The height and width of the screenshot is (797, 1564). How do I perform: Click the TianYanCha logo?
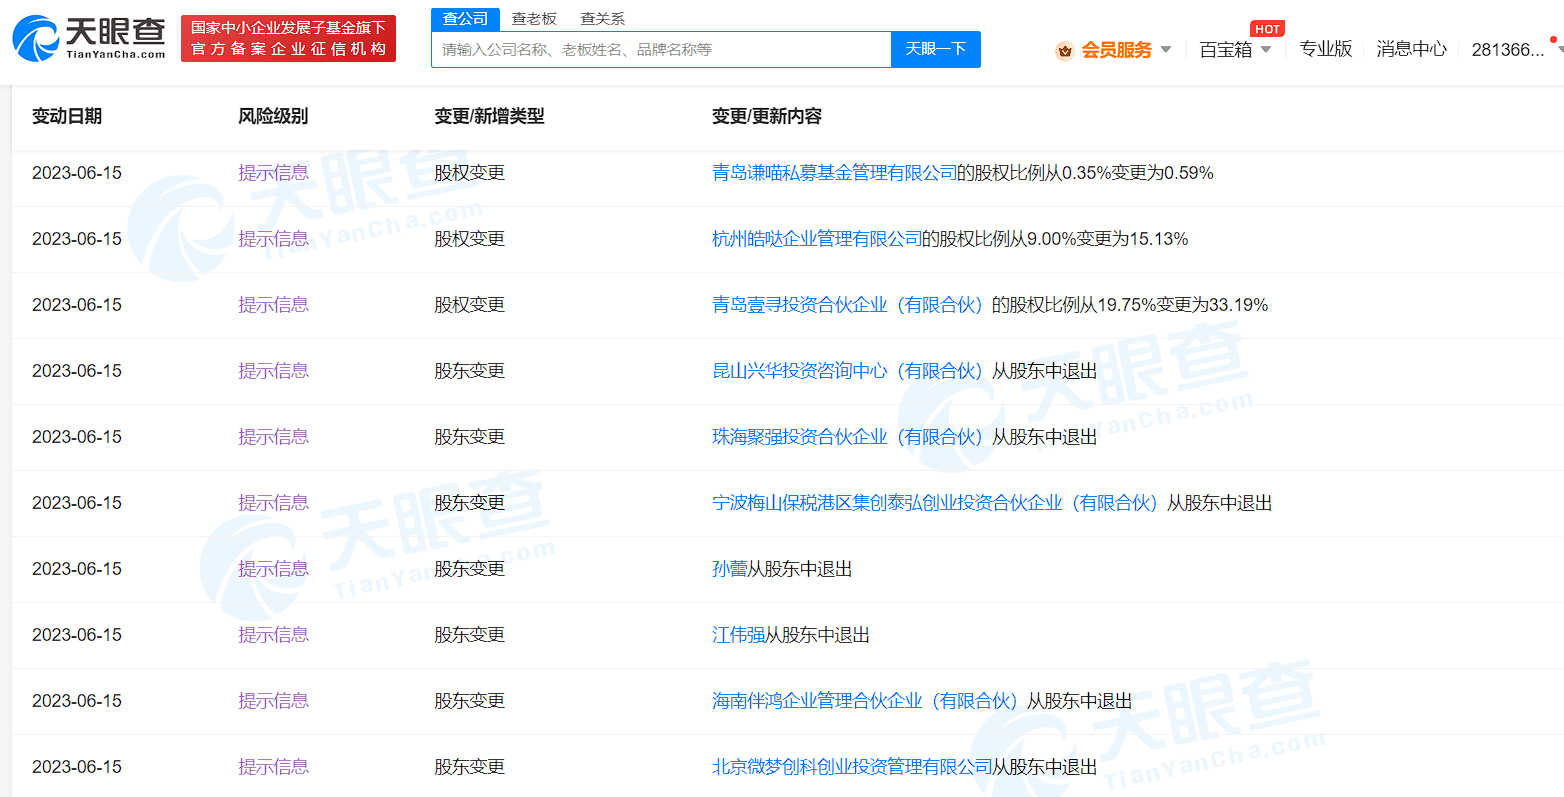[89, 38]
